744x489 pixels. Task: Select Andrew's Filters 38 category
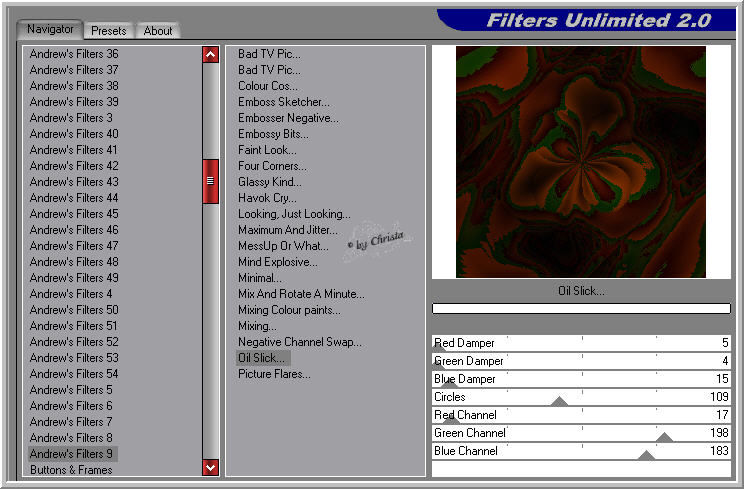[x=74, y=86]
